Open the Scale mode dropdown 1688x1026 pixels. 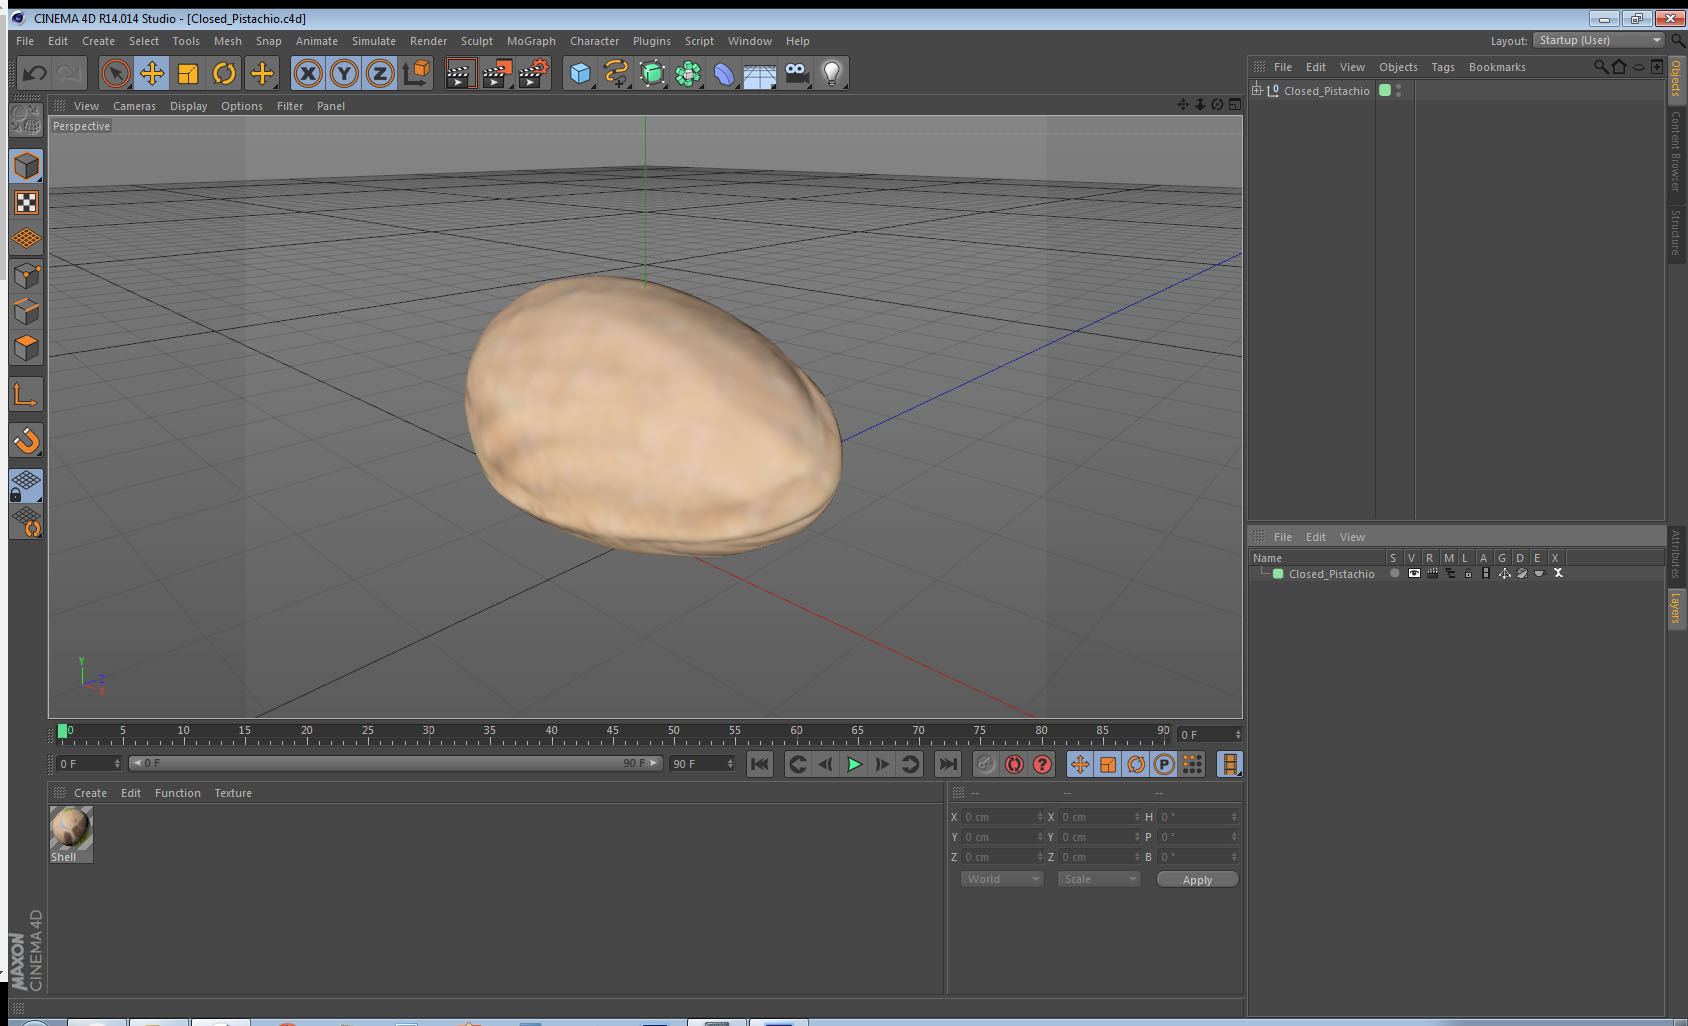click(x=1099, y=879)
